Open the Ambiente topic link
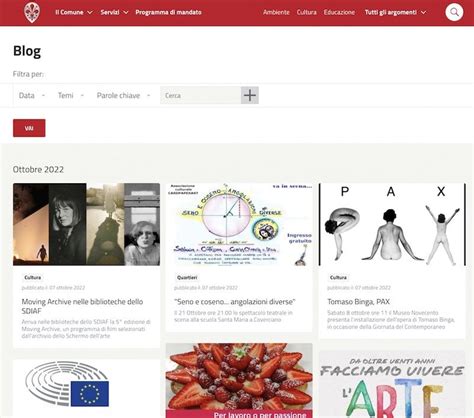The width and height of the screenshot is (474, 418). (x=276, y=12)
